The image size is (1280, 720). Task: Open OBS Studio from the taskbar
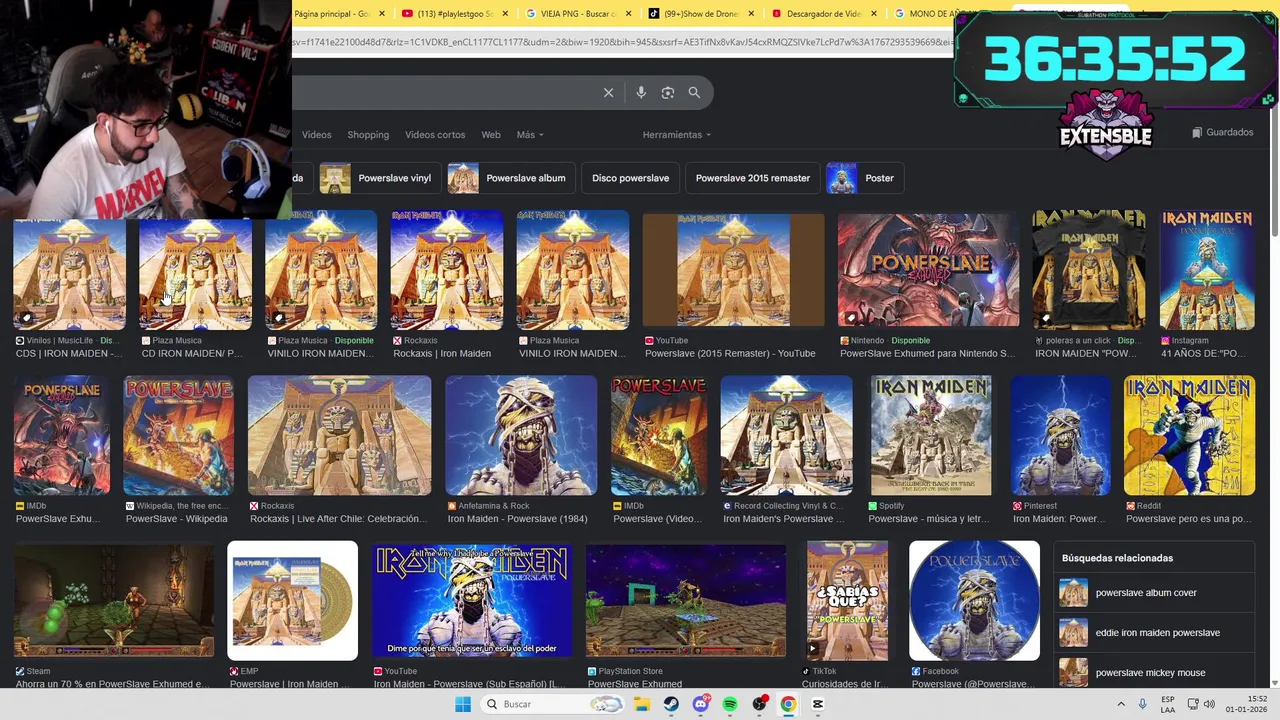759,704
